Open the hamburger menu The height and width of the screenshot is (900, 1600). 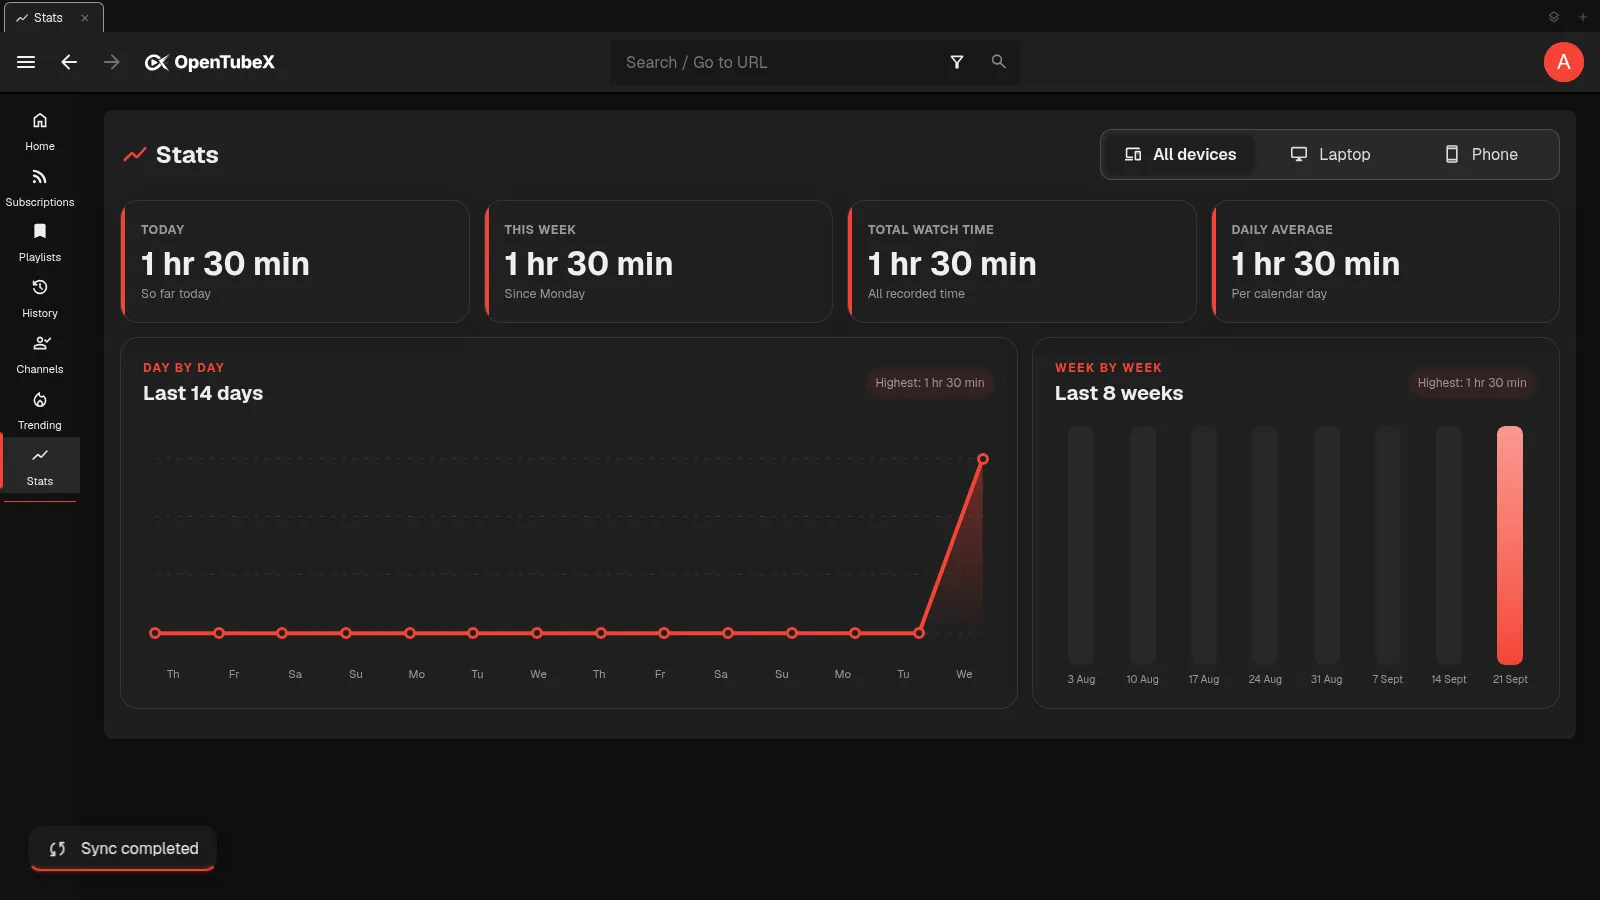click(x=26, y=62)
